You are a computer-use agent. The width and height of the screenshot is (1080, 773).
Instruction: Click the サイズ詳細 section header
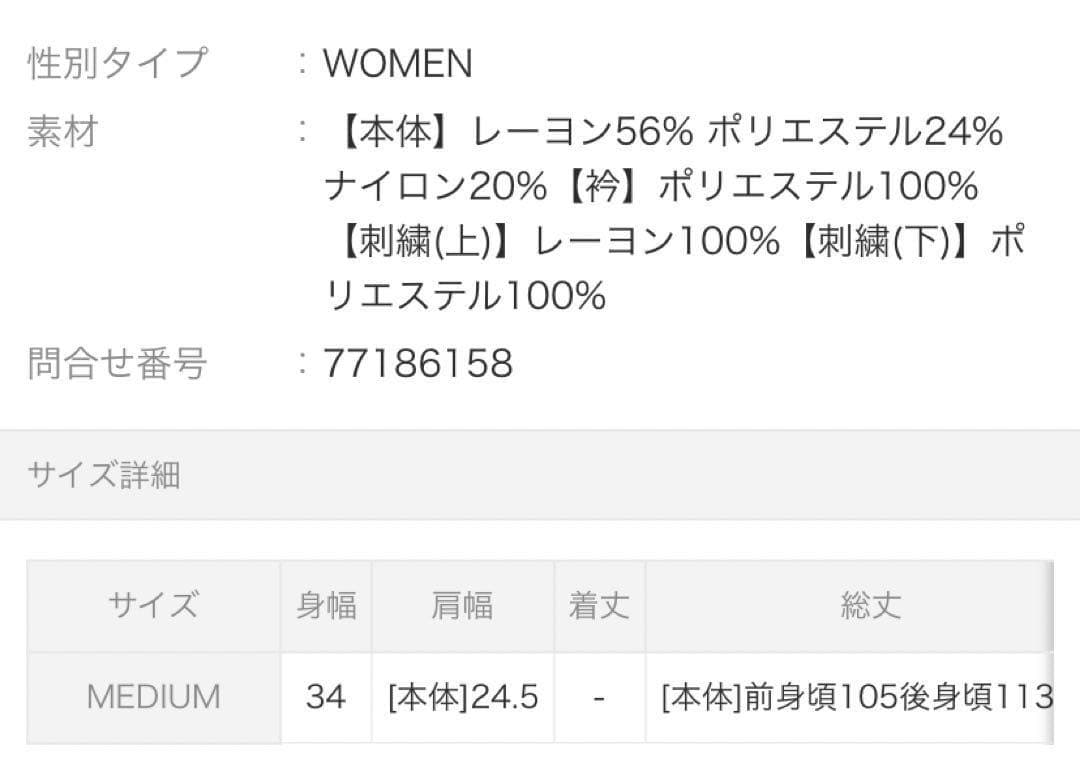(104, 475)
